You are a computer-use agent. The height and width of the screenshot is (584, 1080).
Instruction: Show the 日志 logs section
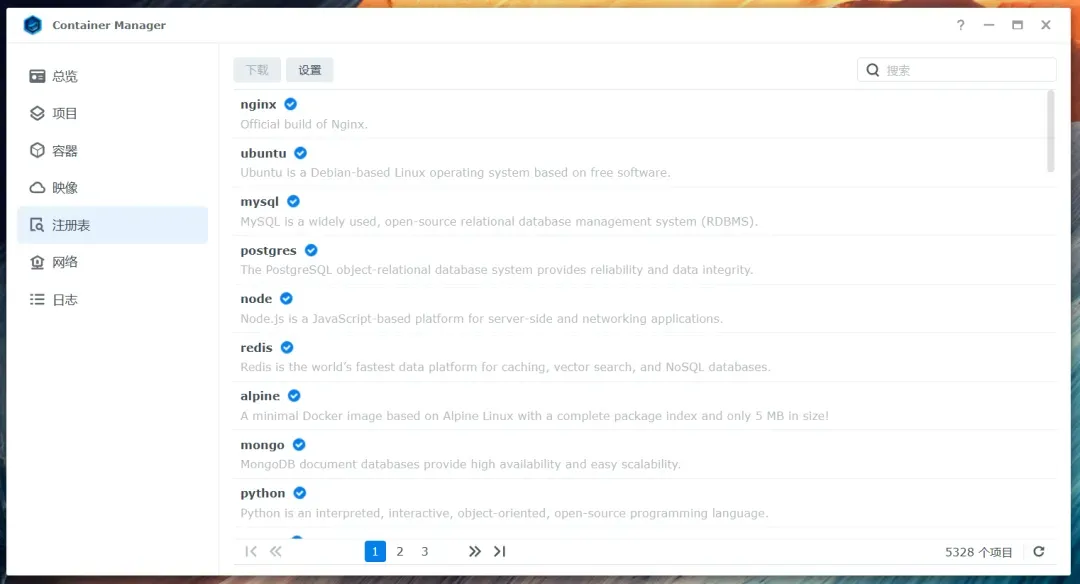pyautogui.click(x=112, y=300)
